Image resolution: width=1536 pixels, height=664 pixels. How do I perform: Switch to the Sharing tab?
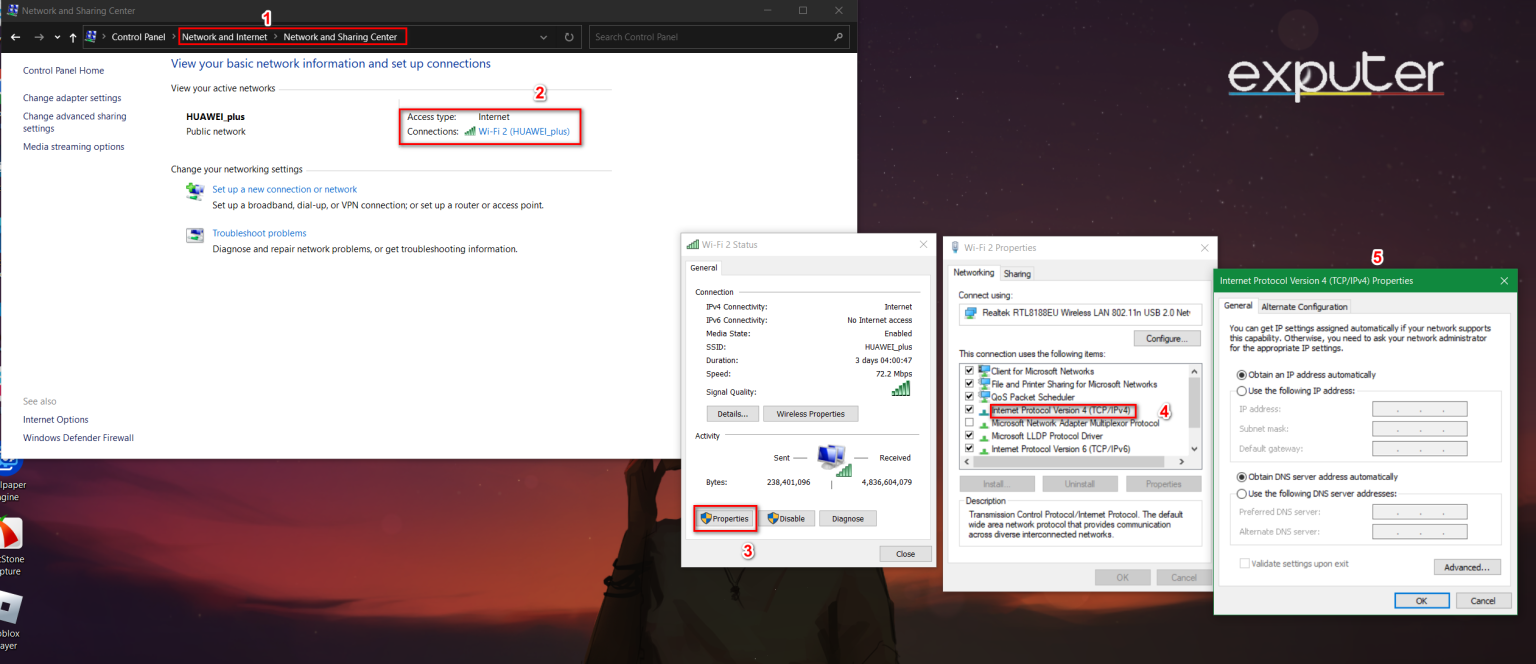(x=1017, y=272)
